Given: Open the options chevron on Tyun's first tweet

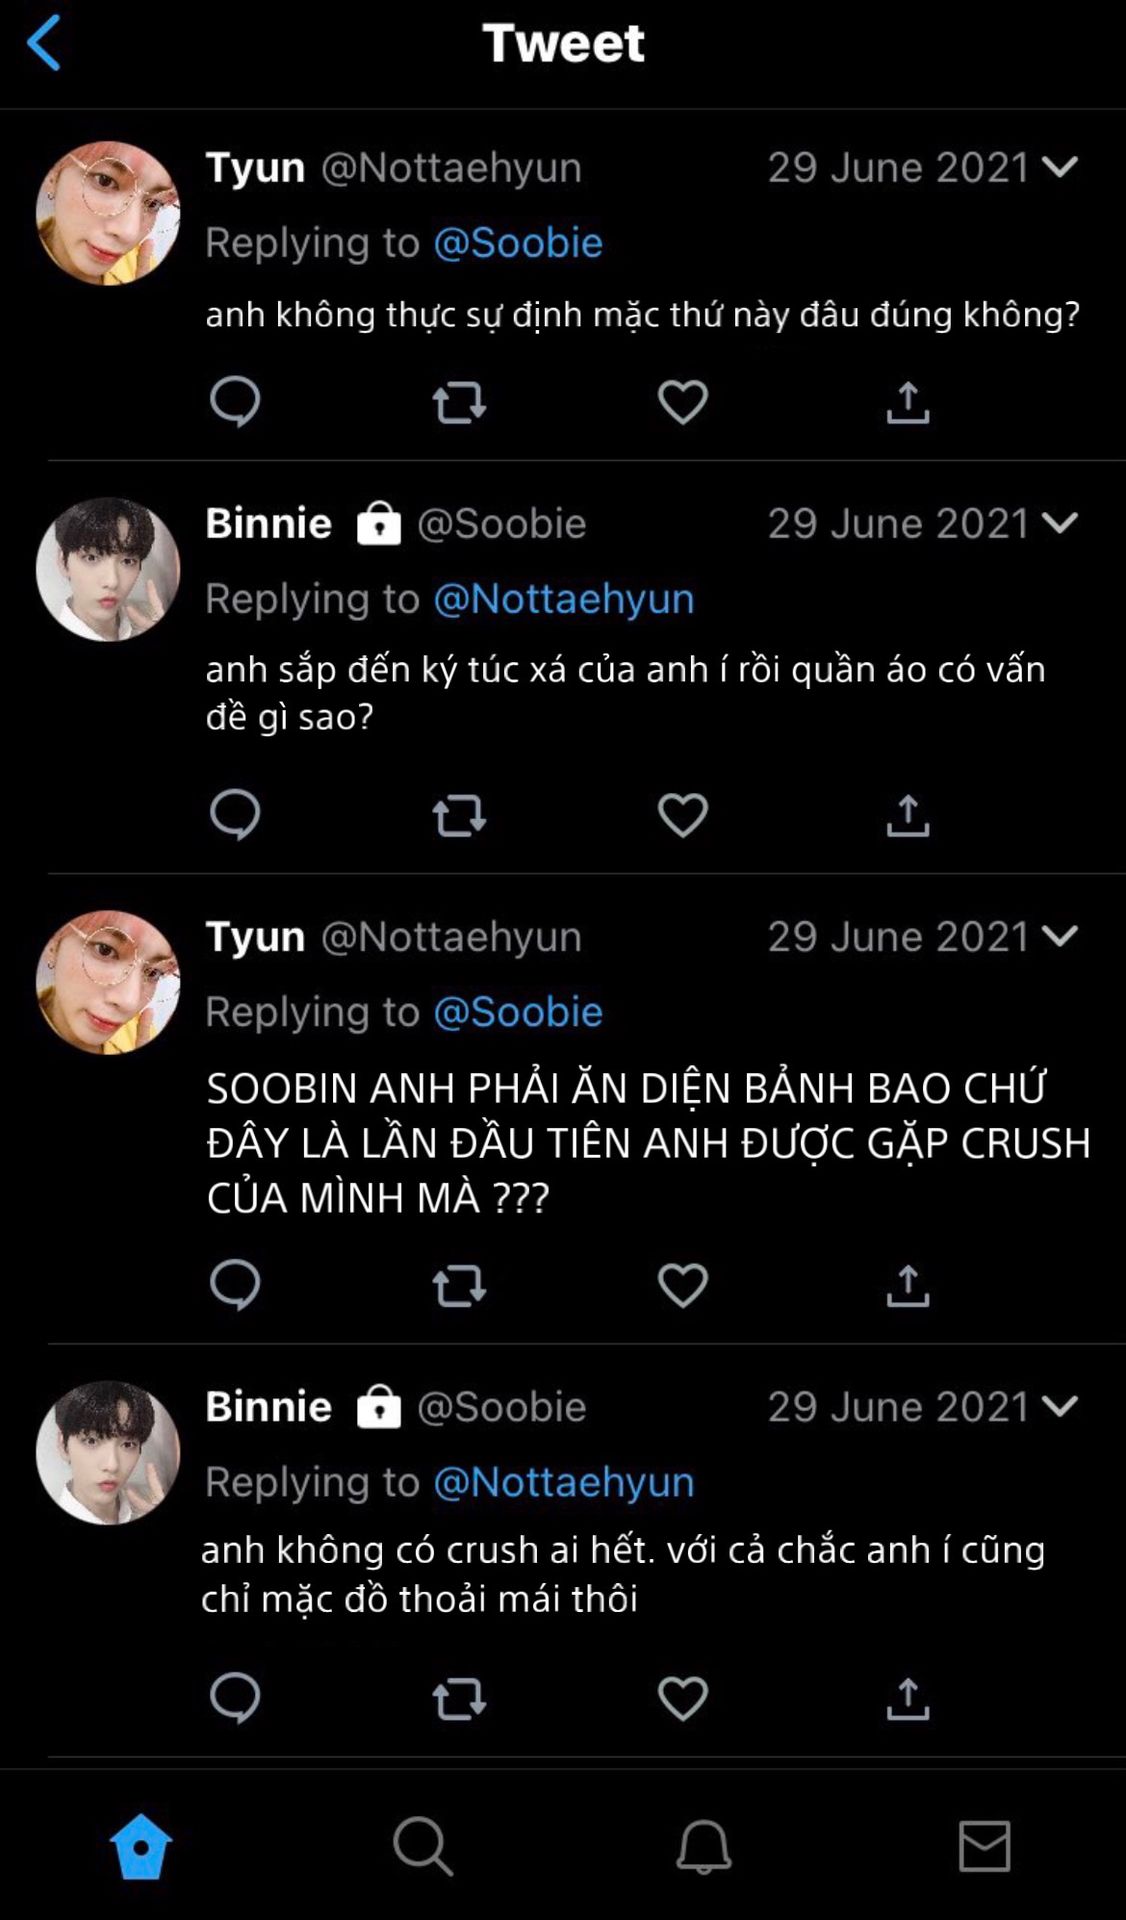Looking at the screenshot, I should 1059,167.
